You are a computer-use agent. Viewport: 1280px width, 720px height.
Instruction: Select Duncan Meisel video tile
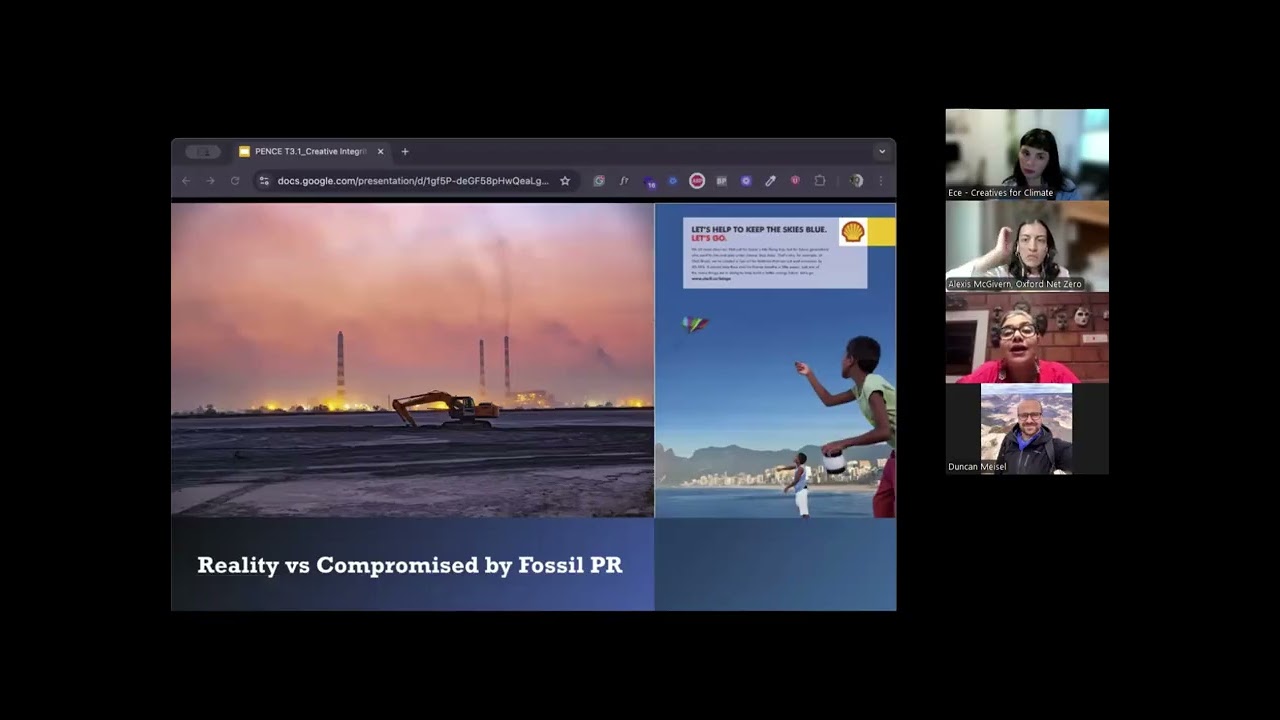pos(1027,429)
